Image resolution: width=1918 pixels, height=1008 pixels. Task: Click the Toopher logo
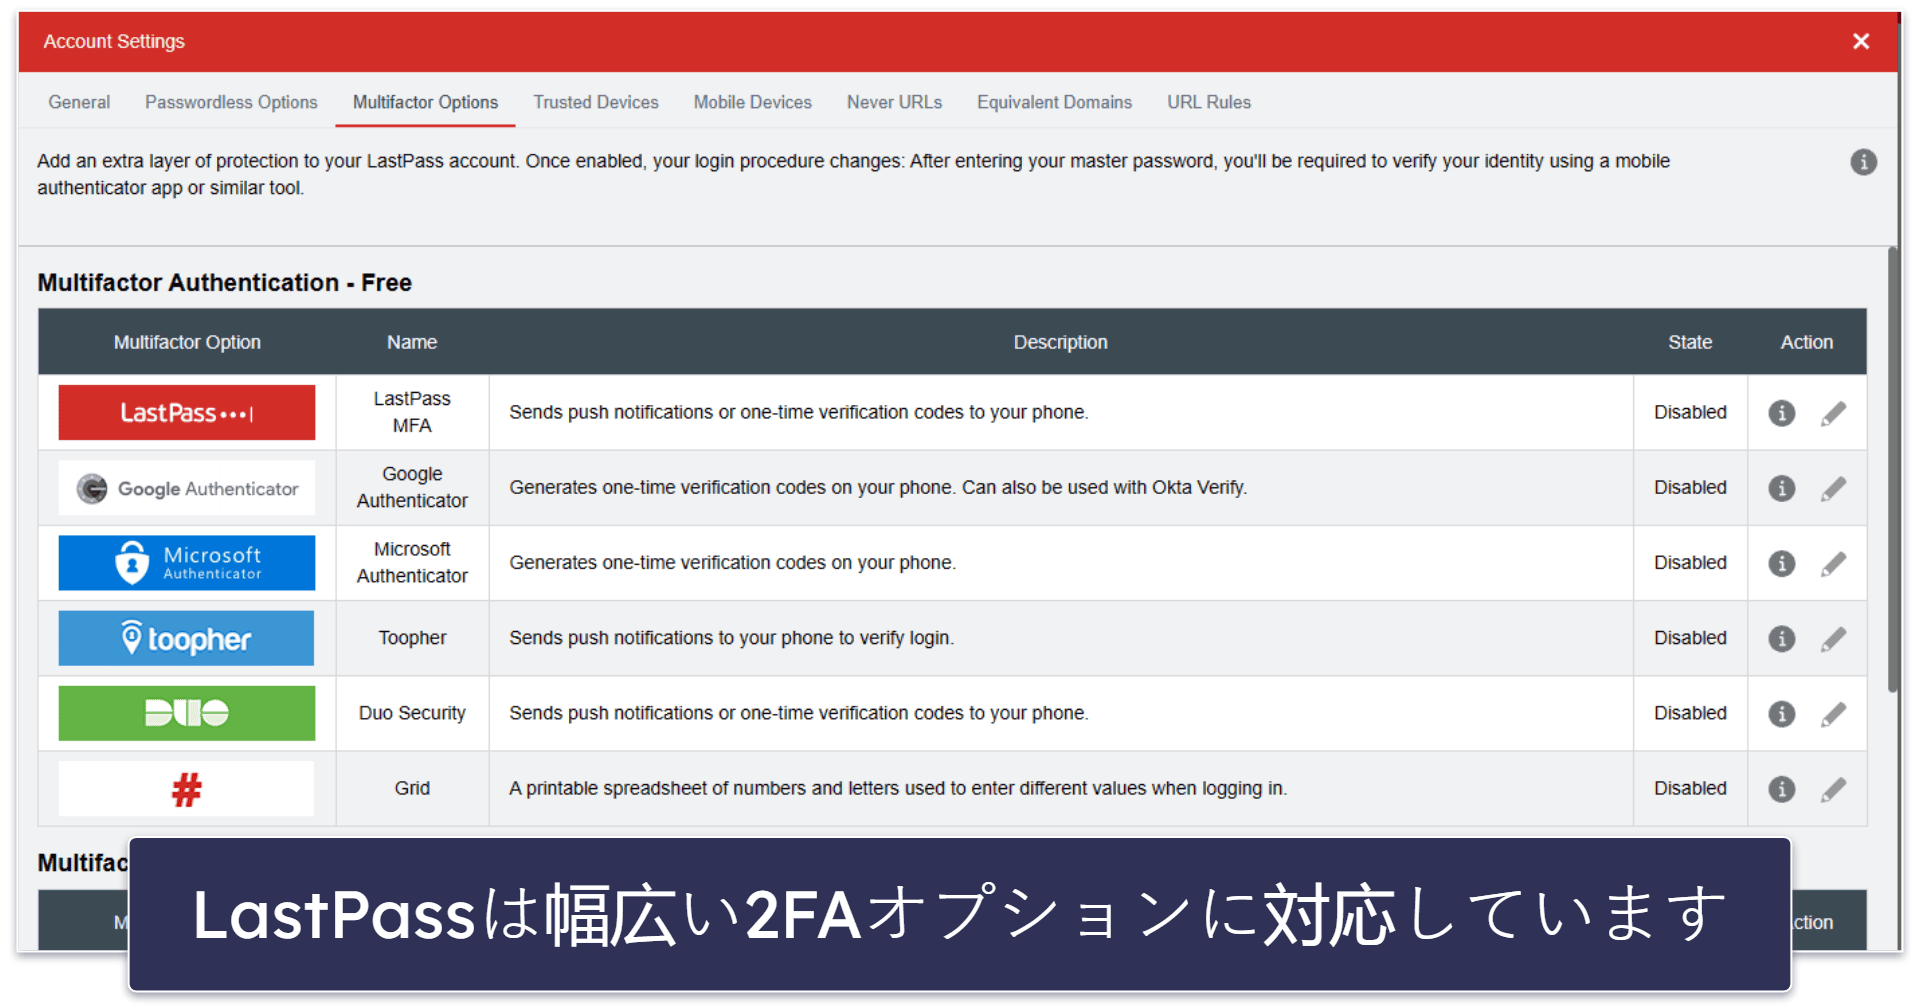[187, 638]
